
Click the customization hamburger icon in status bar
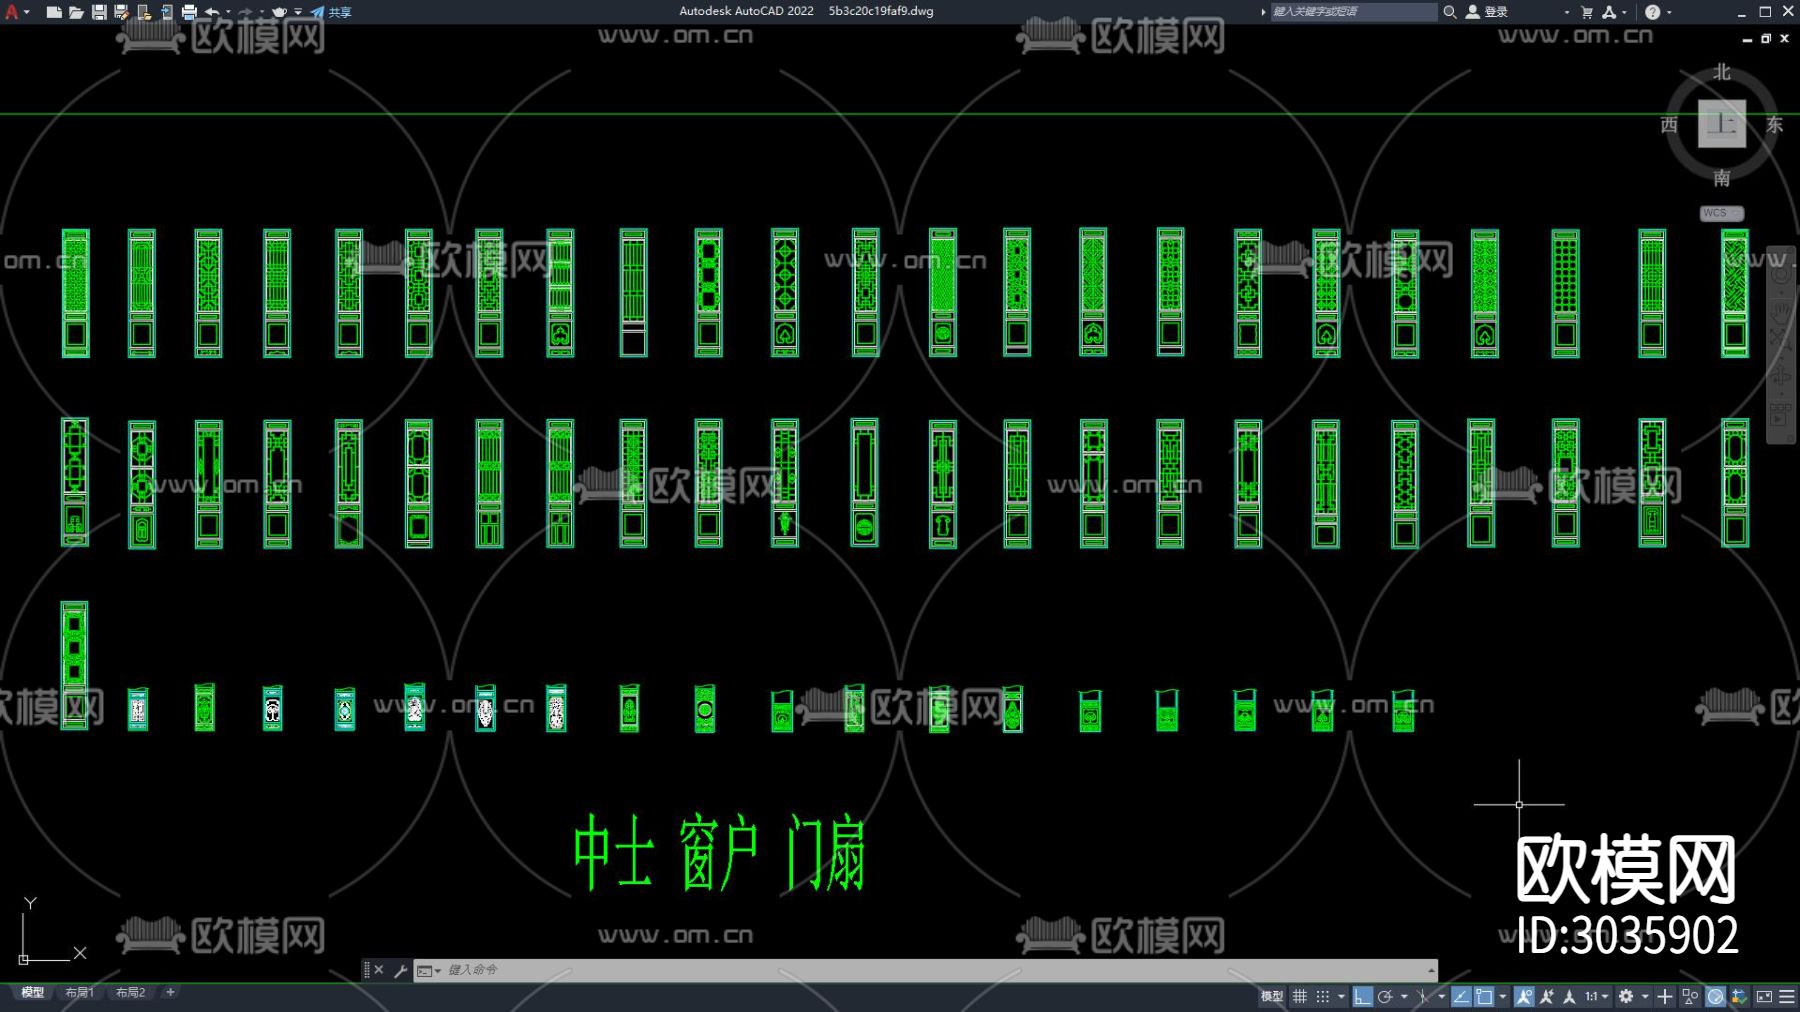pyautogui.click(x=1787, y=996)
